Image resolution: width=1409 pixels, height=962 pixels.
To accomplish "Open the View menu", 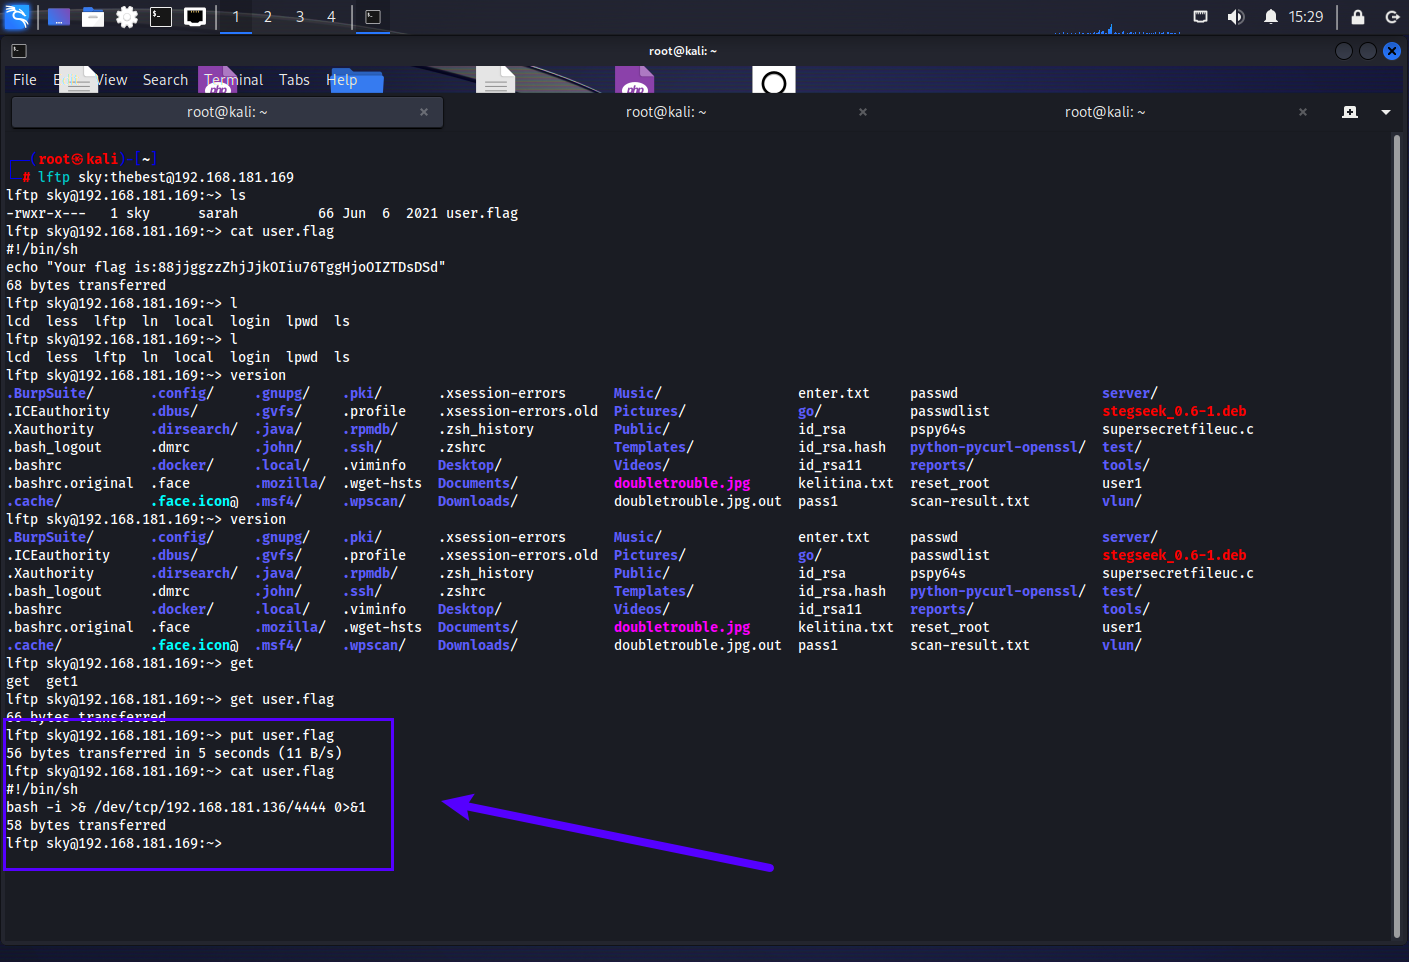I will (x=112, y=80).
